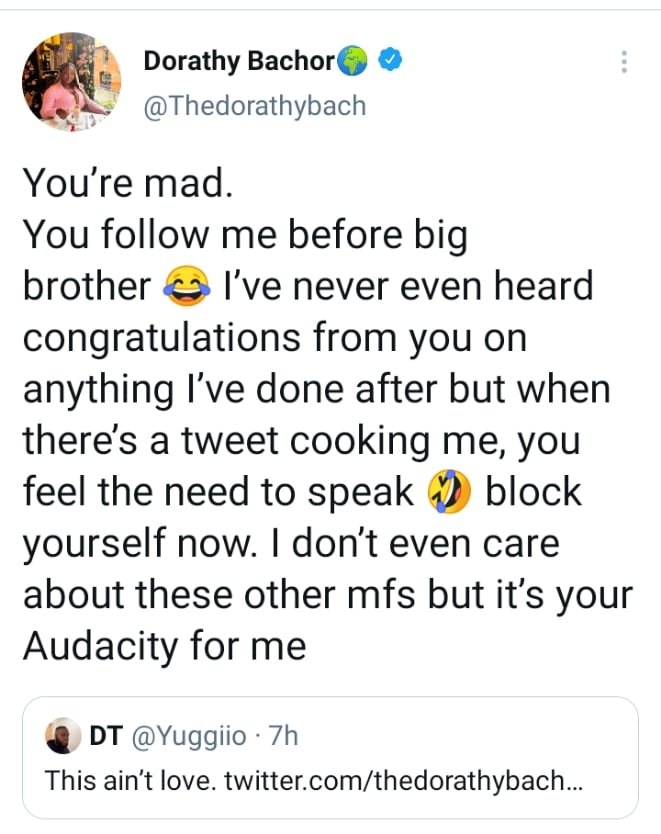The image size is (661, 834).
Task: Click the 7h timestamp on quoted tweet
Action: 285,737
